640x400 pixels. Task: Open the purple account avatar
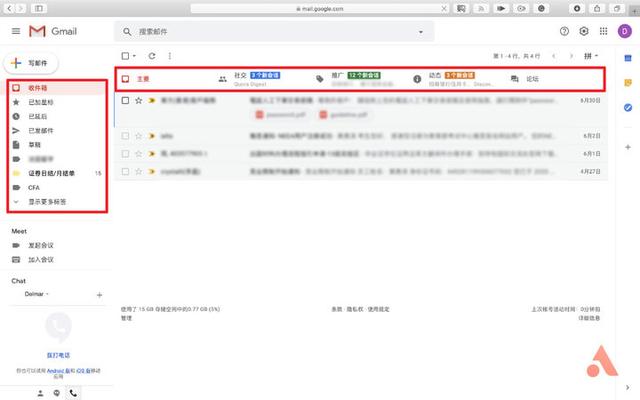[624, 31]
